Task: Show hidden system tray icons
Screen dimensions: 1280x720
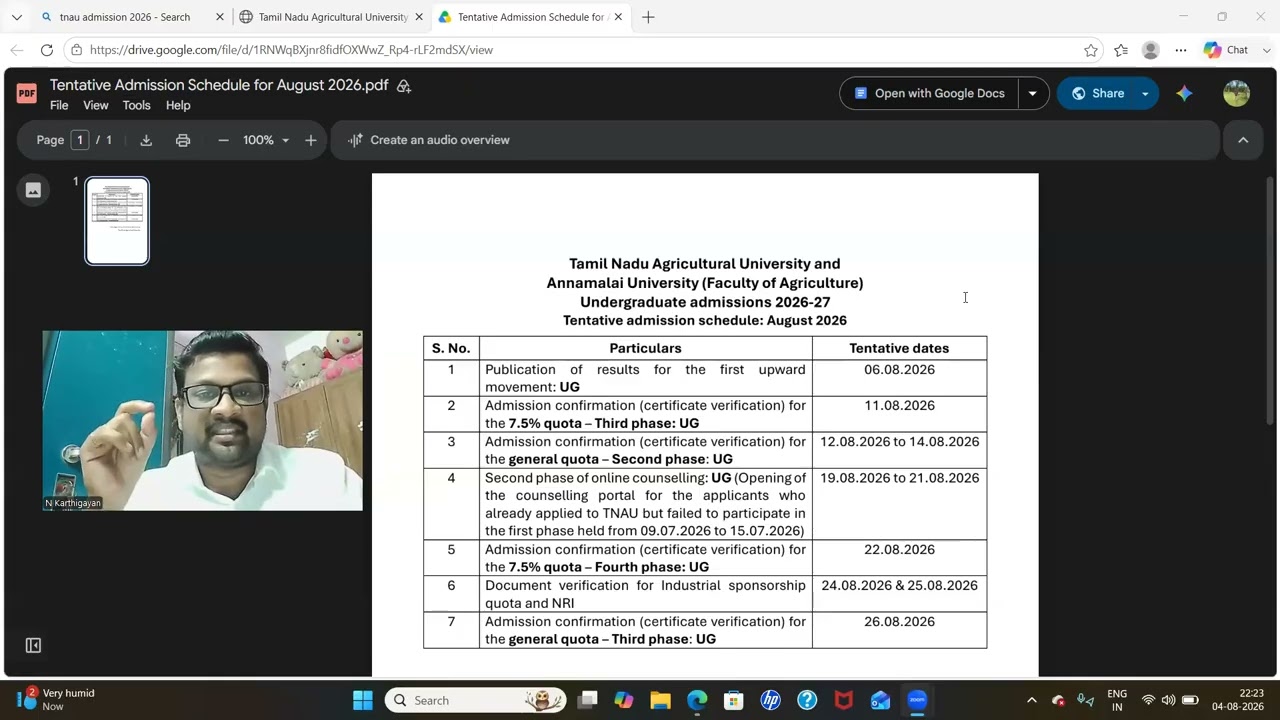Action: 1031,700
